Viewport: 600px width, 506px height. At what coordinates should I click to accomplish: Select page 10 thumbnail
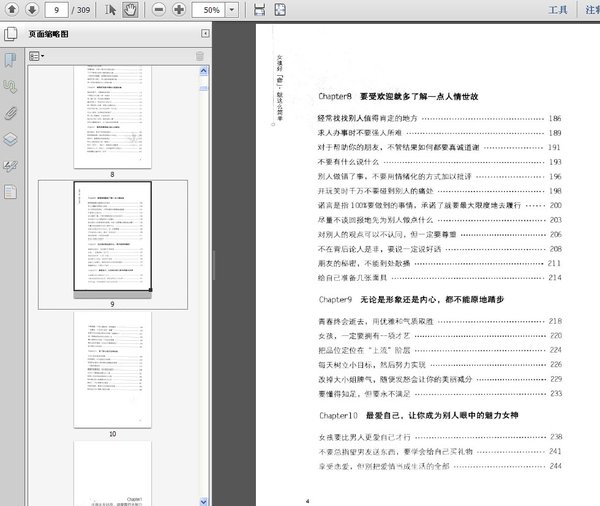112,370
